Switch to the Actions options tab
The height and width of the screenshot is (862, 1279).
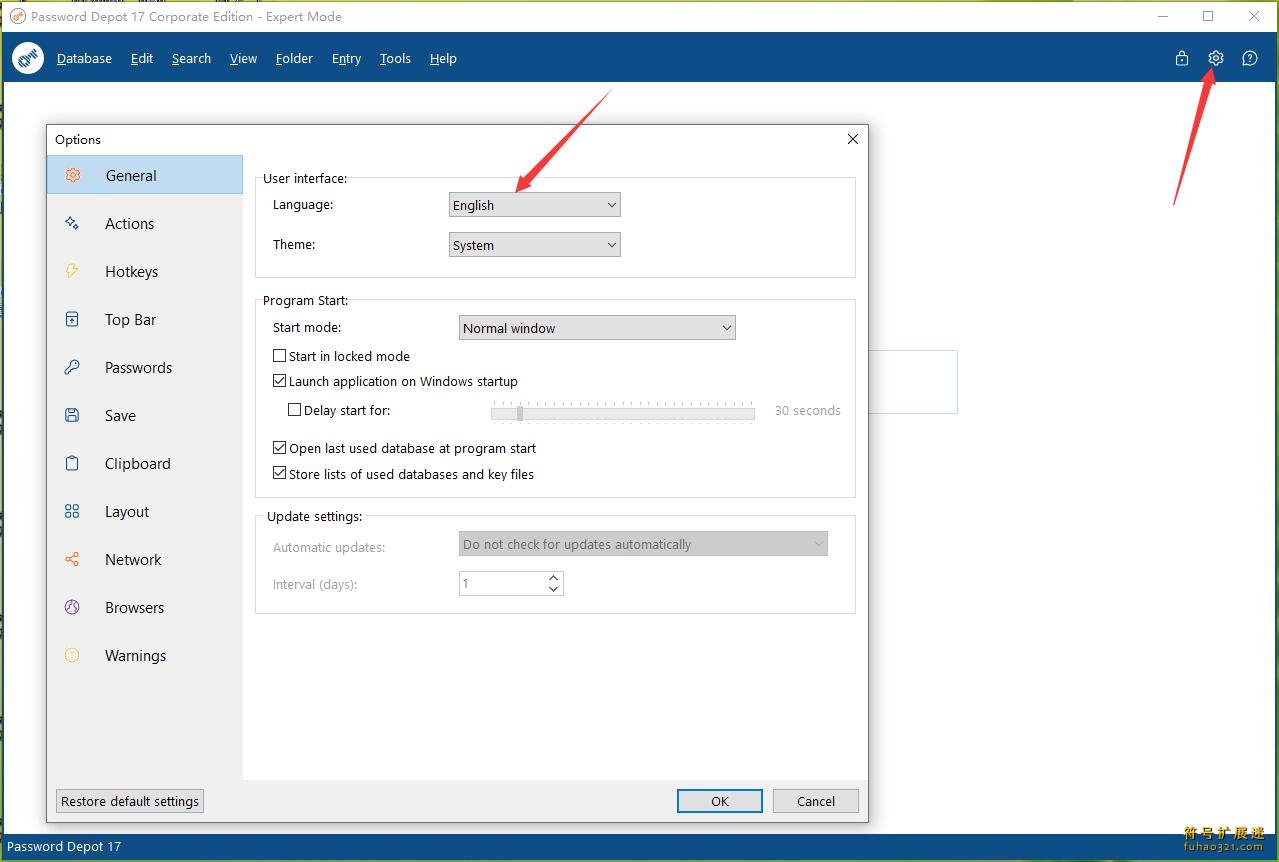pos(145,223)
